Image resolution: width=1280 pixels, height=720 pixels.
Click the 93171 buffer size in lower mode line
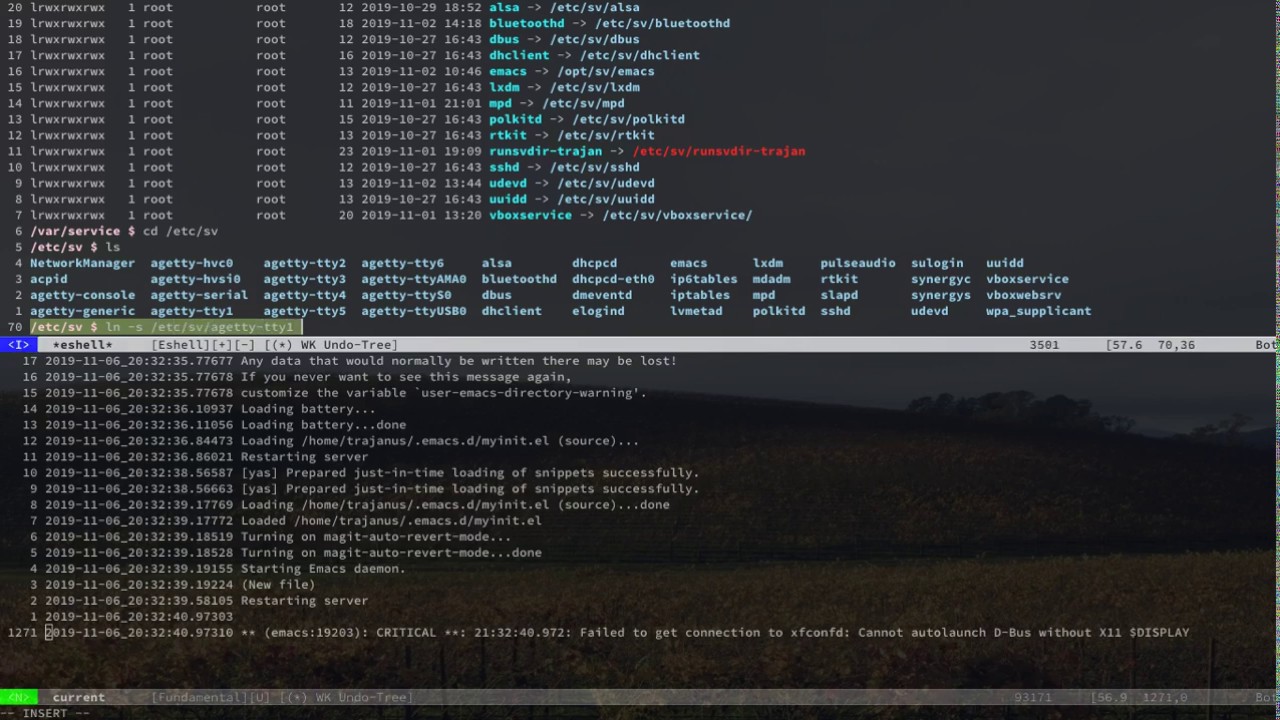(x=1033, y=697)
